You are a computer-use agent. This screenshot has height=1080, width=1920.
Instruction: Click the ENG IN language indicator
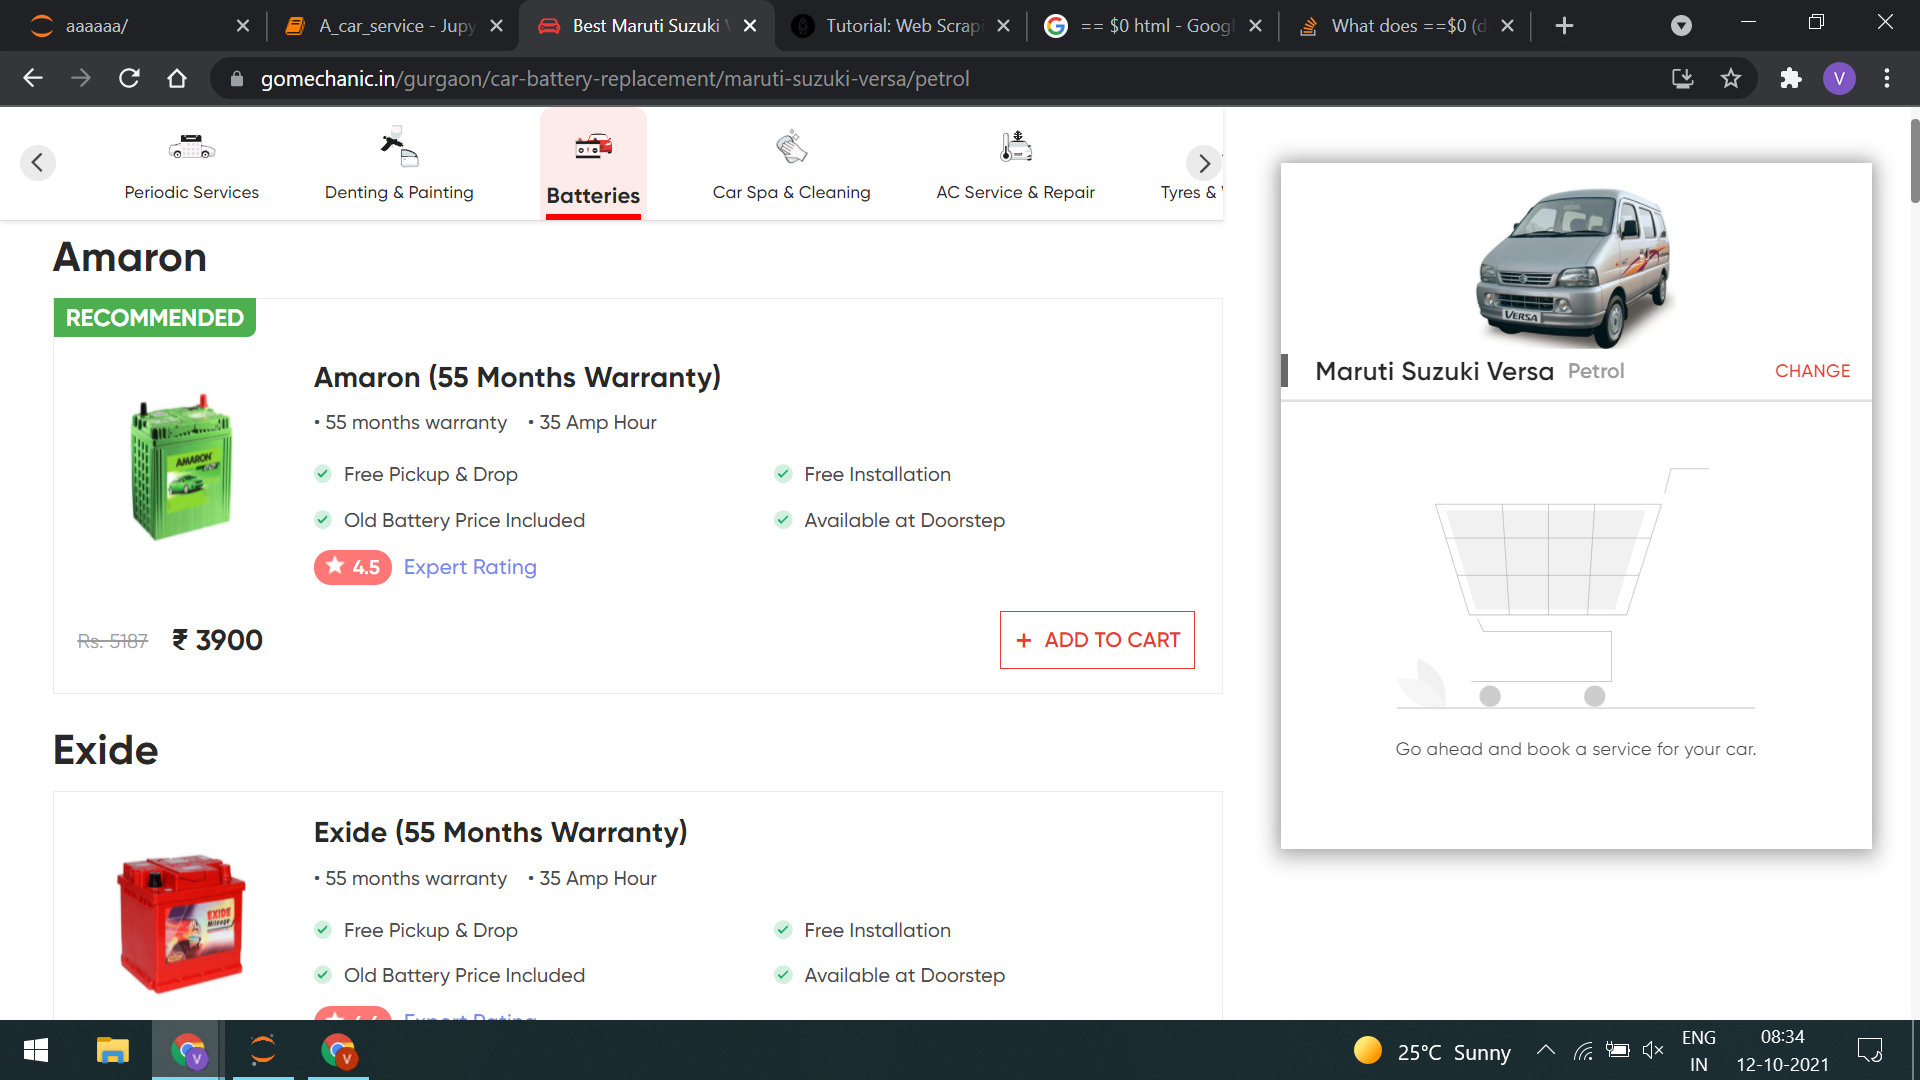[1698, 1050]
